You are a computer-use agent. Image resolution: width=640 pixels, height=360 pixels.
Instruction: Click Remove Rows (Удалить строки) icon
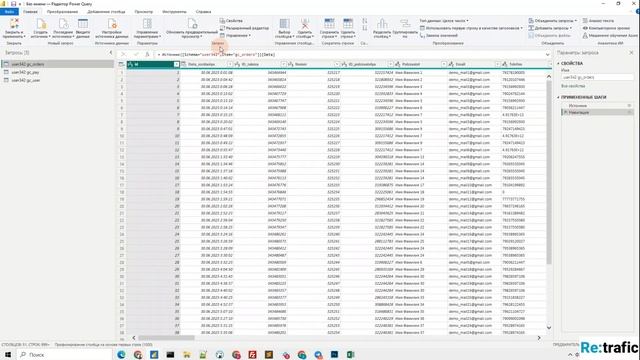pyautogui.click(x=348, y=23)
